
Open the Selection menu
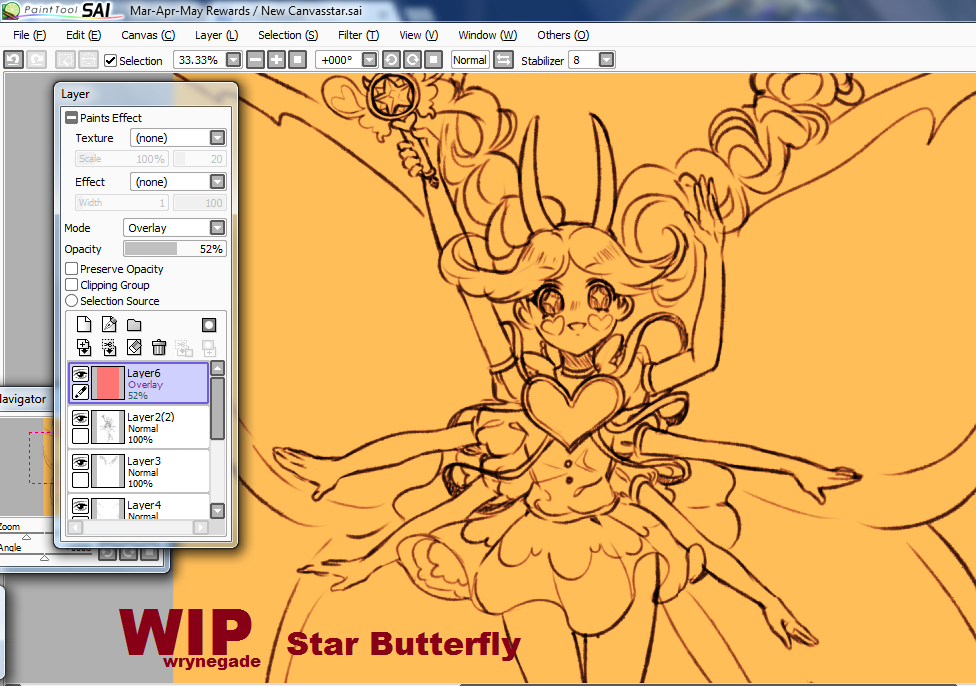coord(288,35)
